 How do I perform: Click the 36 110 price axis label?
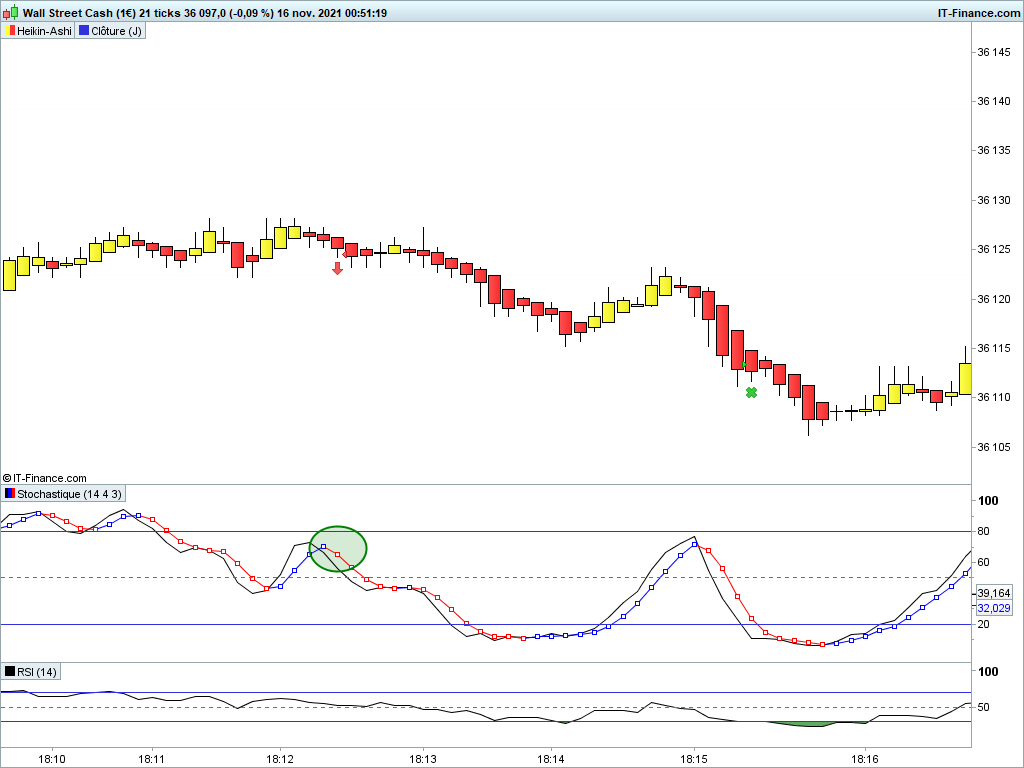tap(994, 397)
